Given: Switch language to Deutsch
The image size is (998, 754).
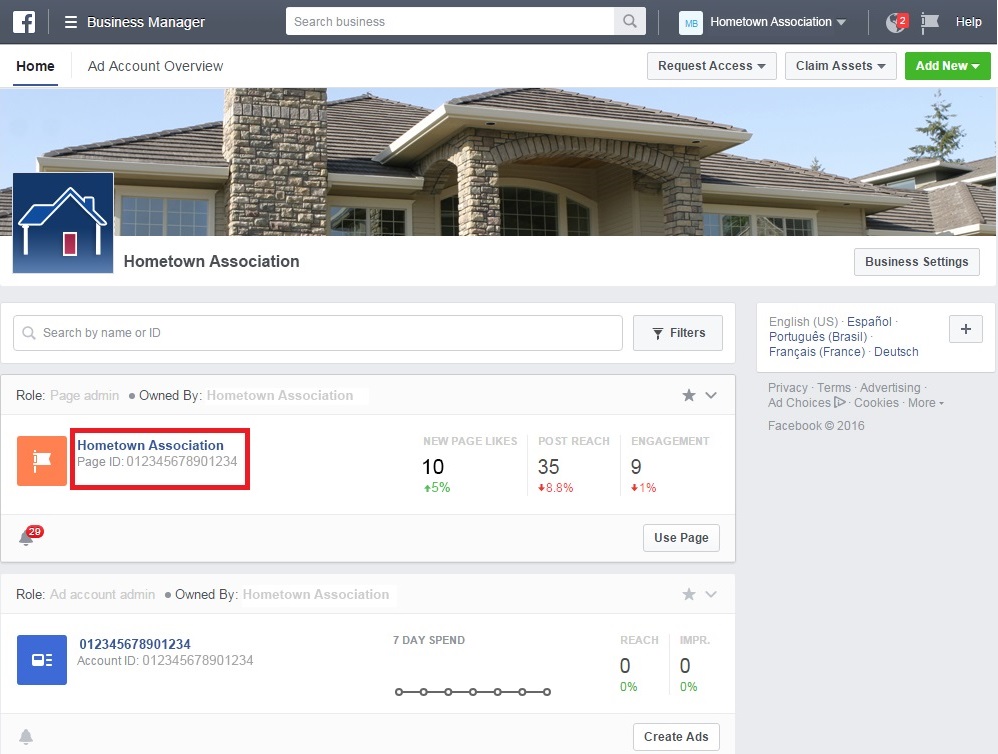Looking at the screenshot, I should pos(896,352).
